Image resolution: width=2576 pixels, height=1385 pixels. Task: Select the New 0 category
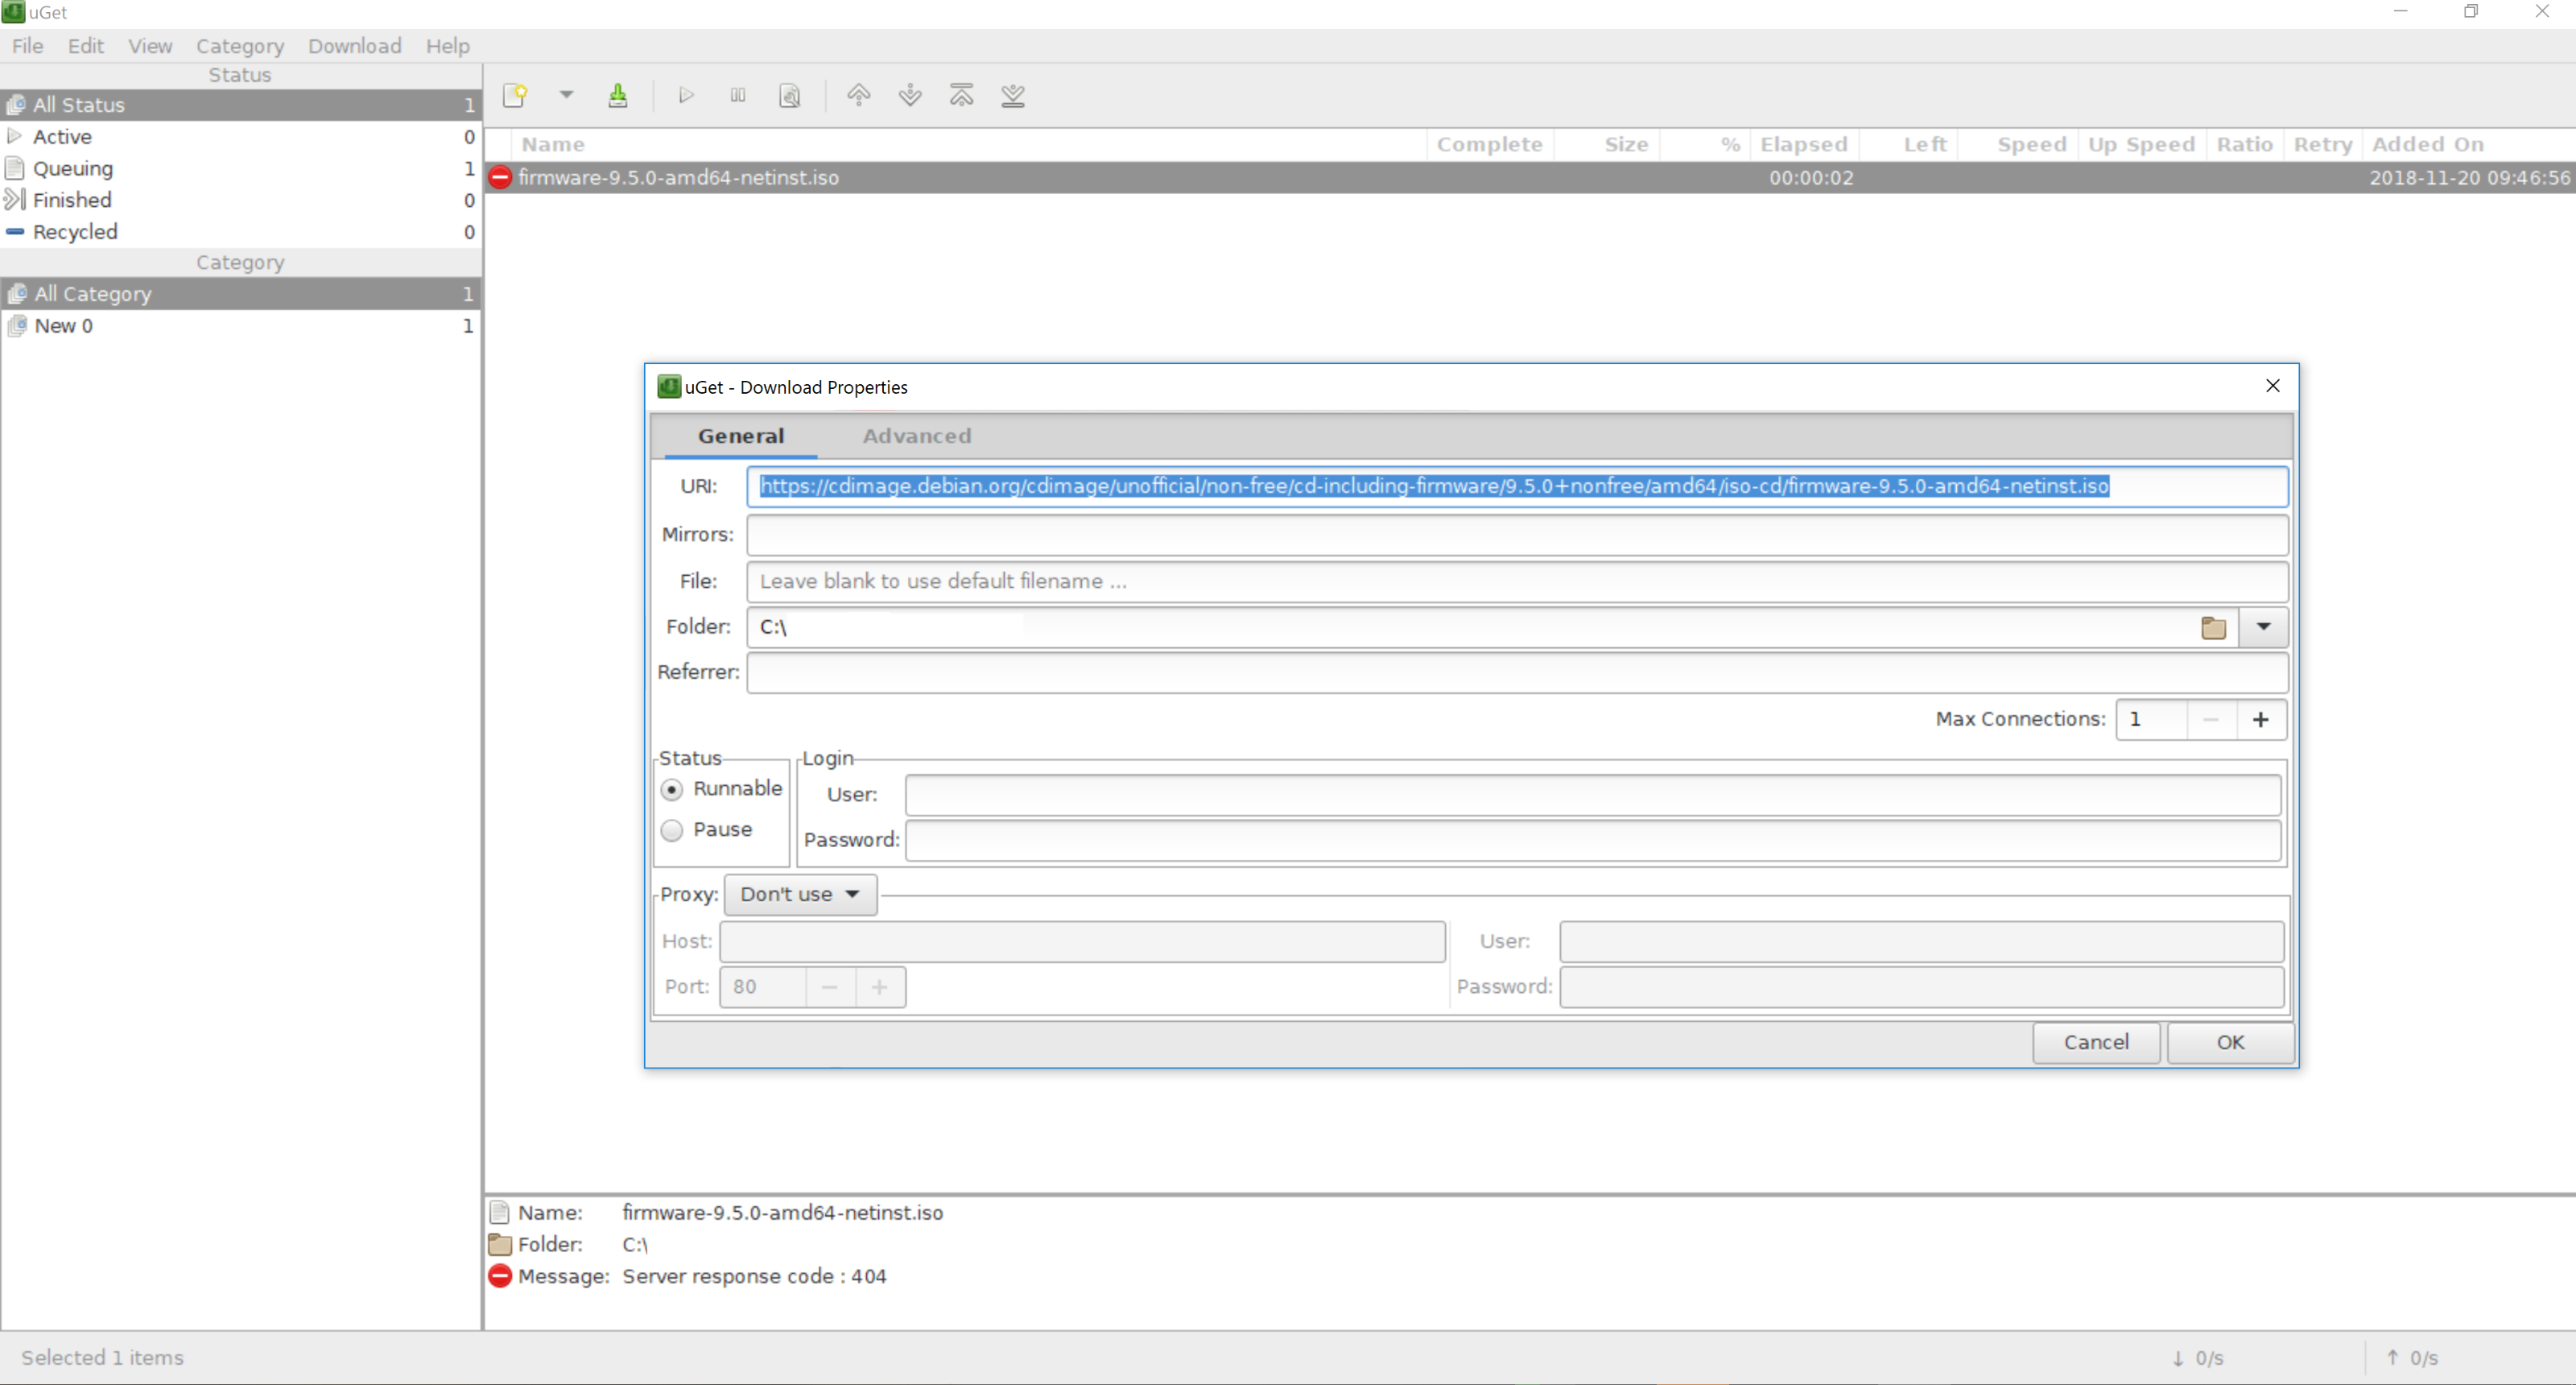[x=240, y=326]
